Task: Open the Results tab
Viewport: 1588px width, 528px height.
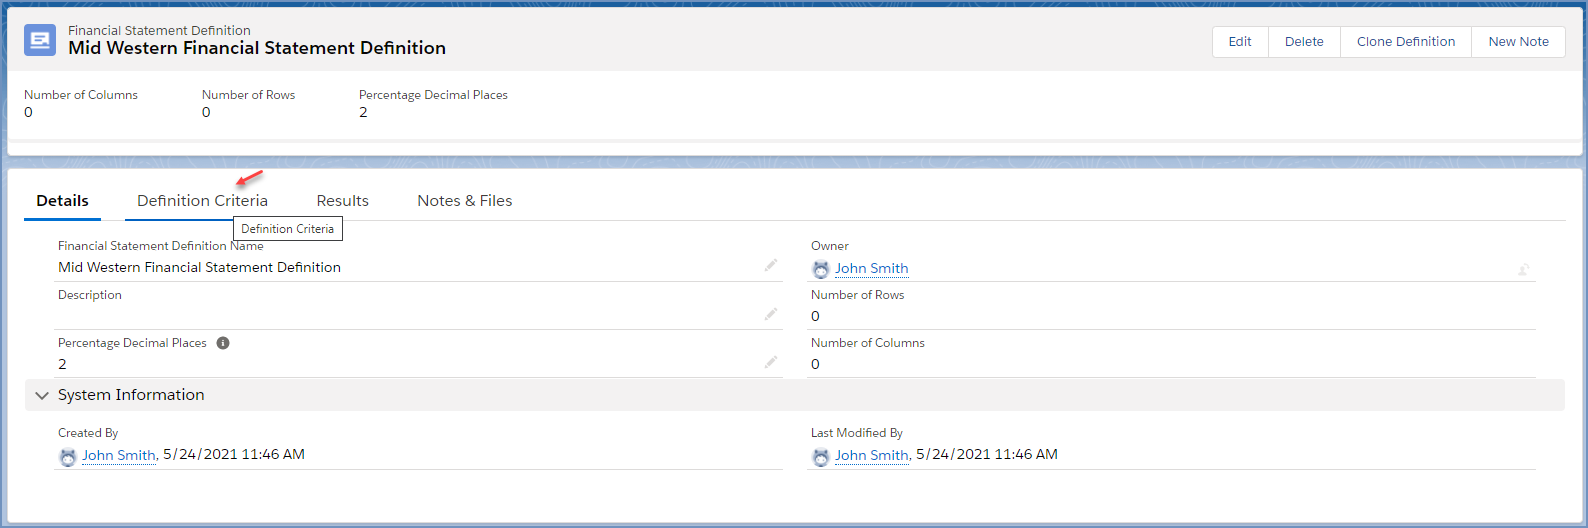Action: point(342,201)
